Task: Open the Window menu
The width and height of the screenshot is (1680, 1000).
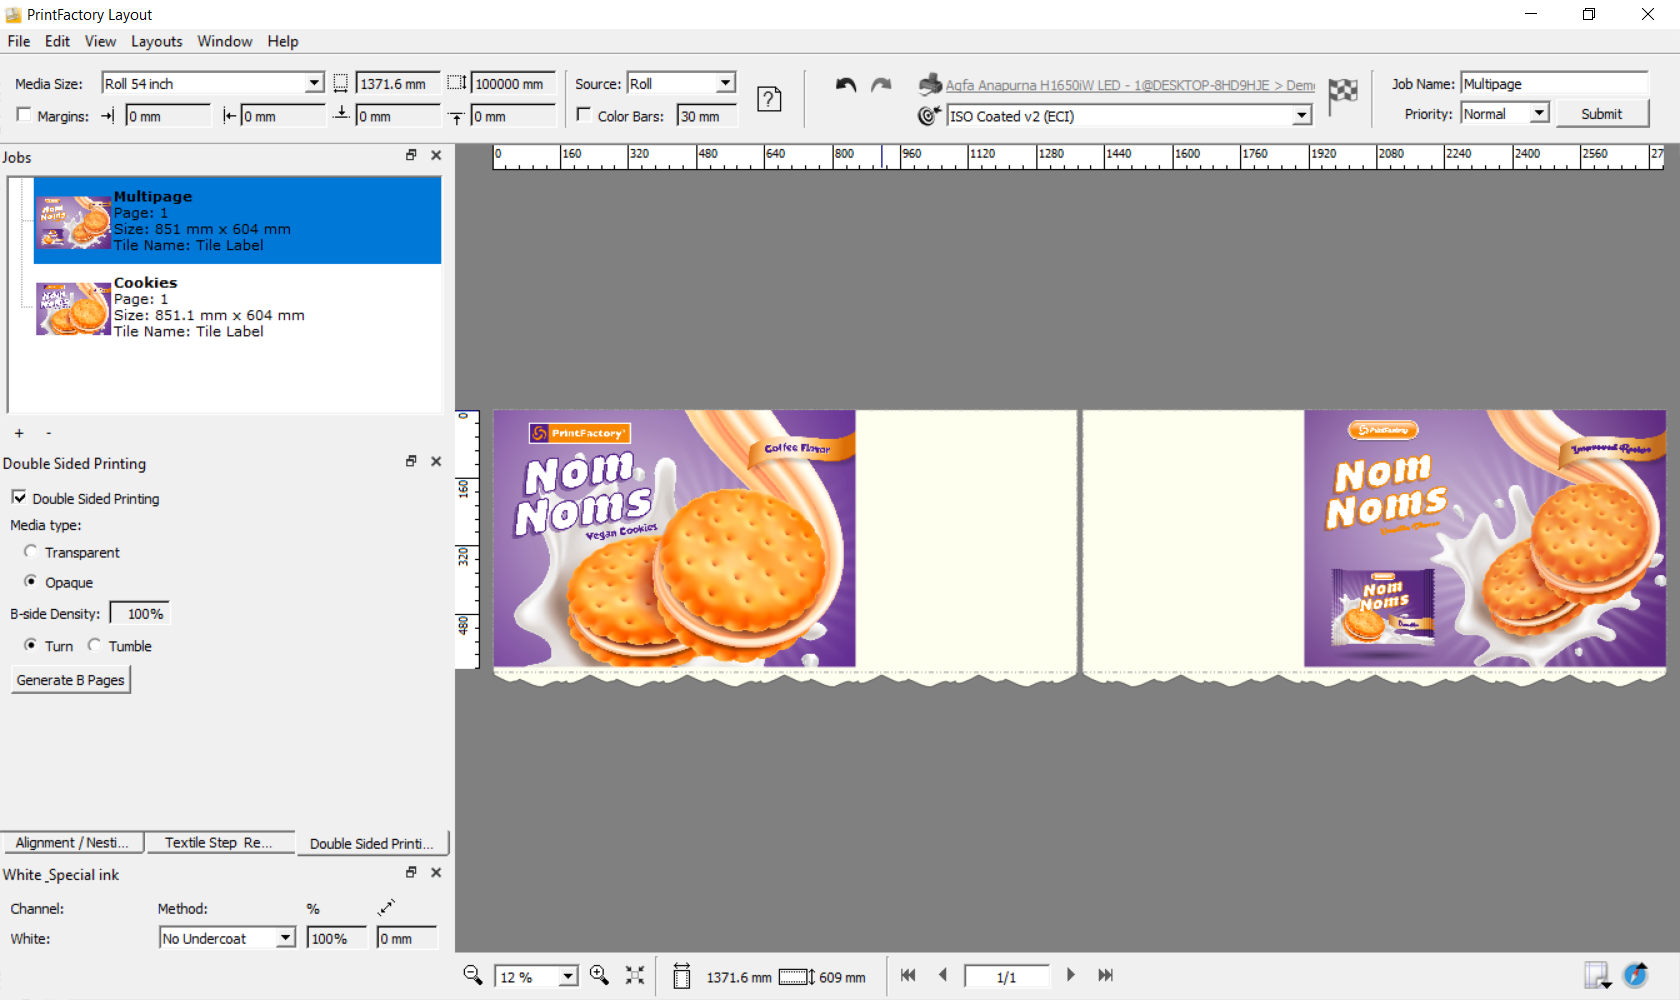Action: pos(225,41)
